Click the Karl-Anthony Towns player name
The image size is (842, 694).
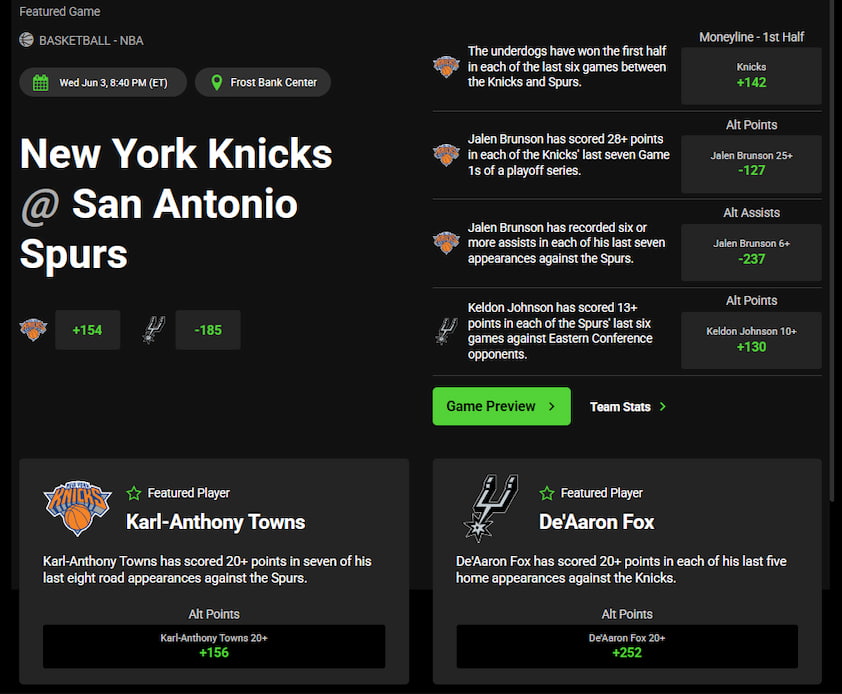point(215,522)
